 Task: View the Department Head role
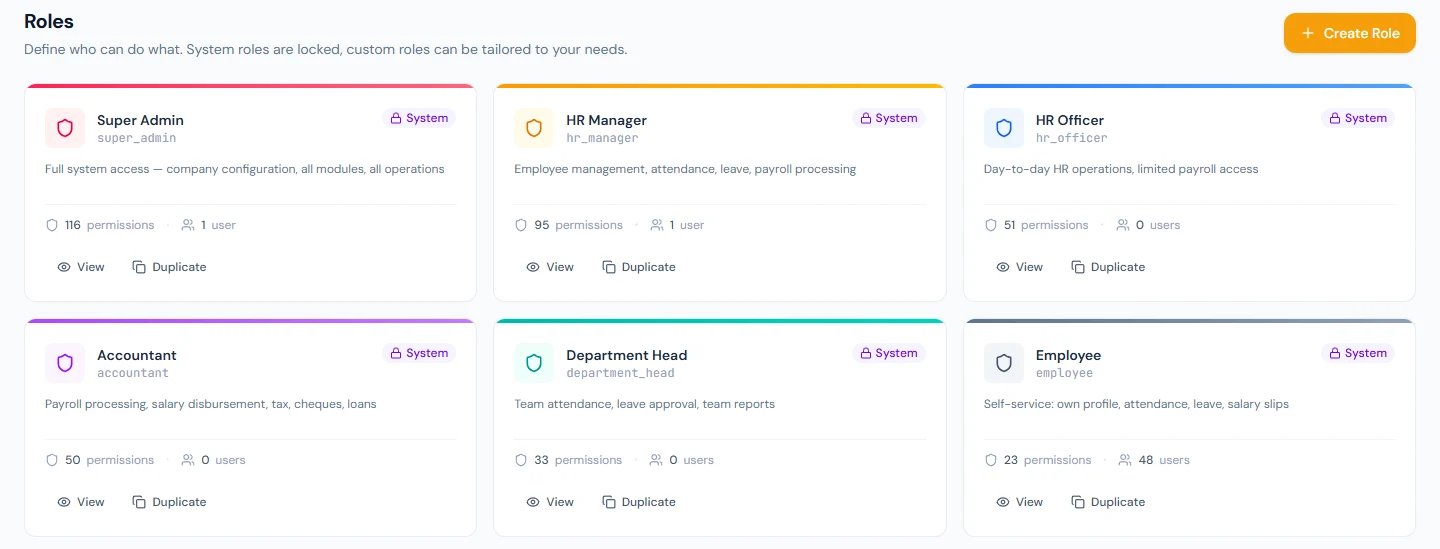(x=550, y=502)
